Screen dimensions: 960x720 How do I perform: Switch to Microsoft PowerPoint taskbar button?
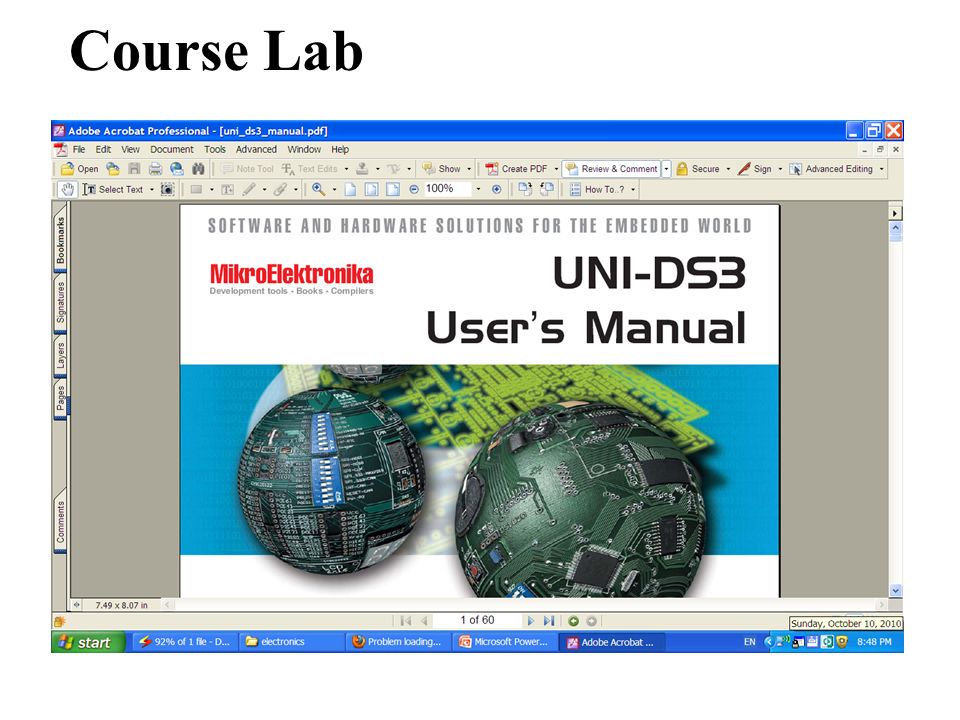pyautogui.click(x=504, y=642)
